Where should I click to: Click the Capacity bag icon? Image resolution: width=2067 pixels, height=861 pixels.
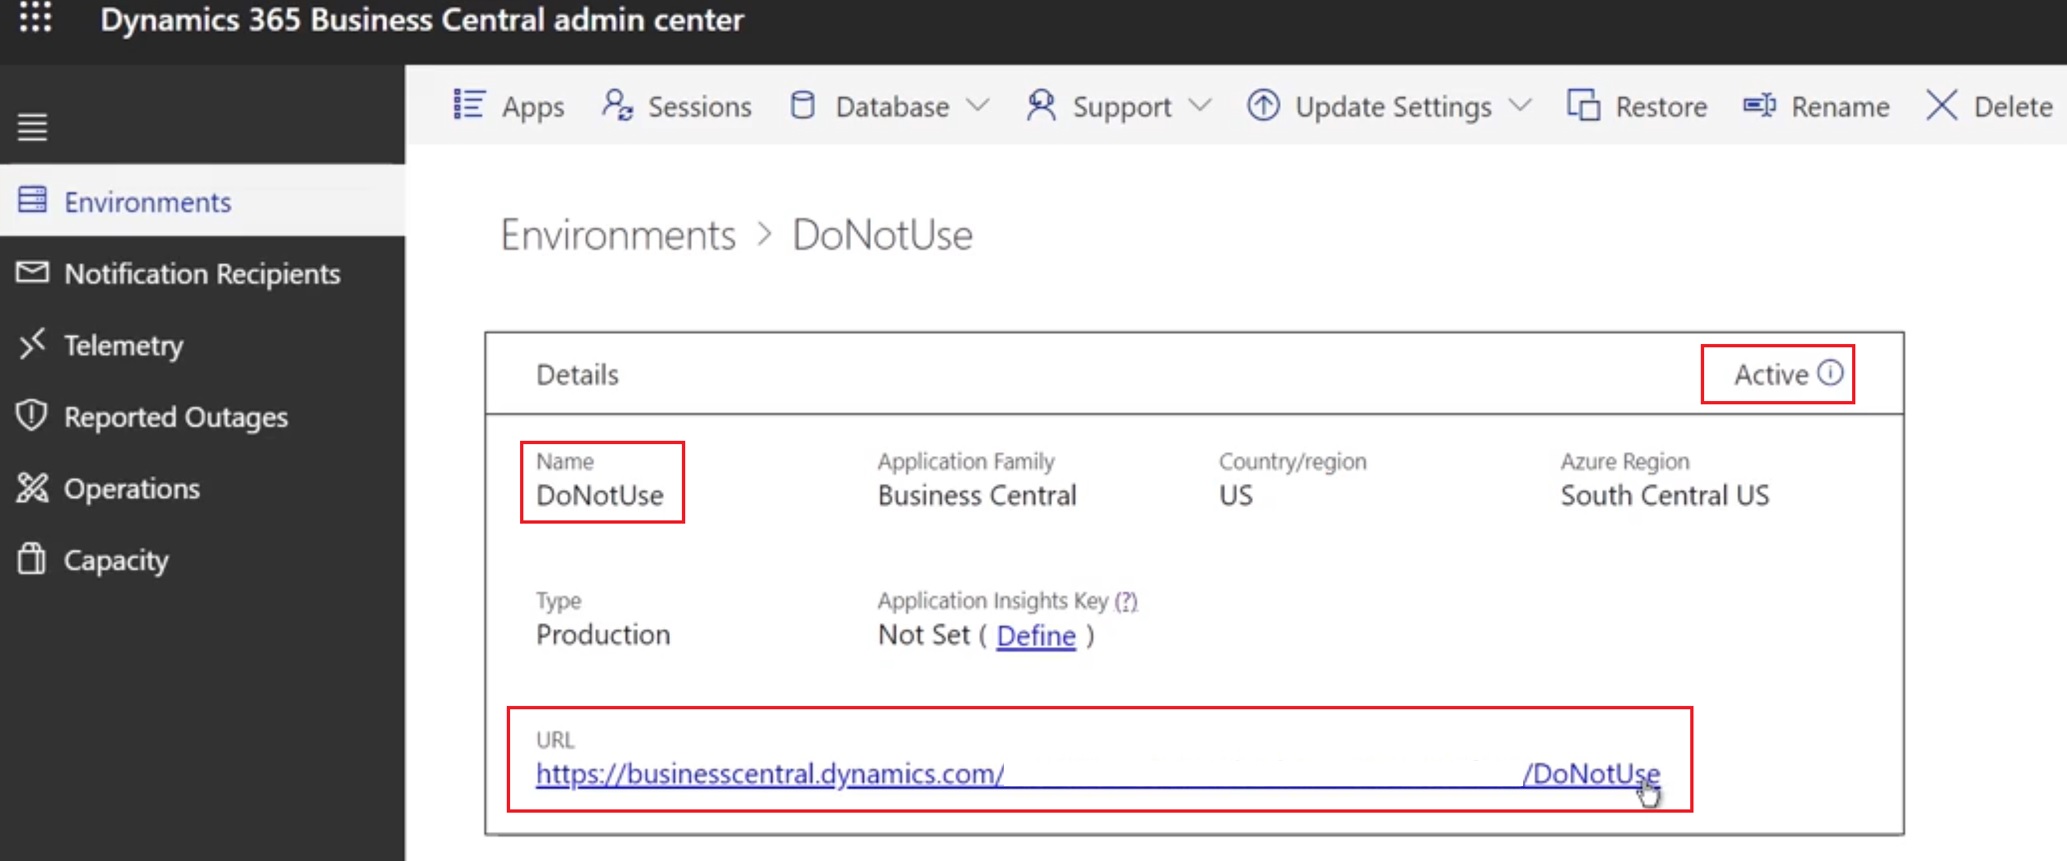32,559
